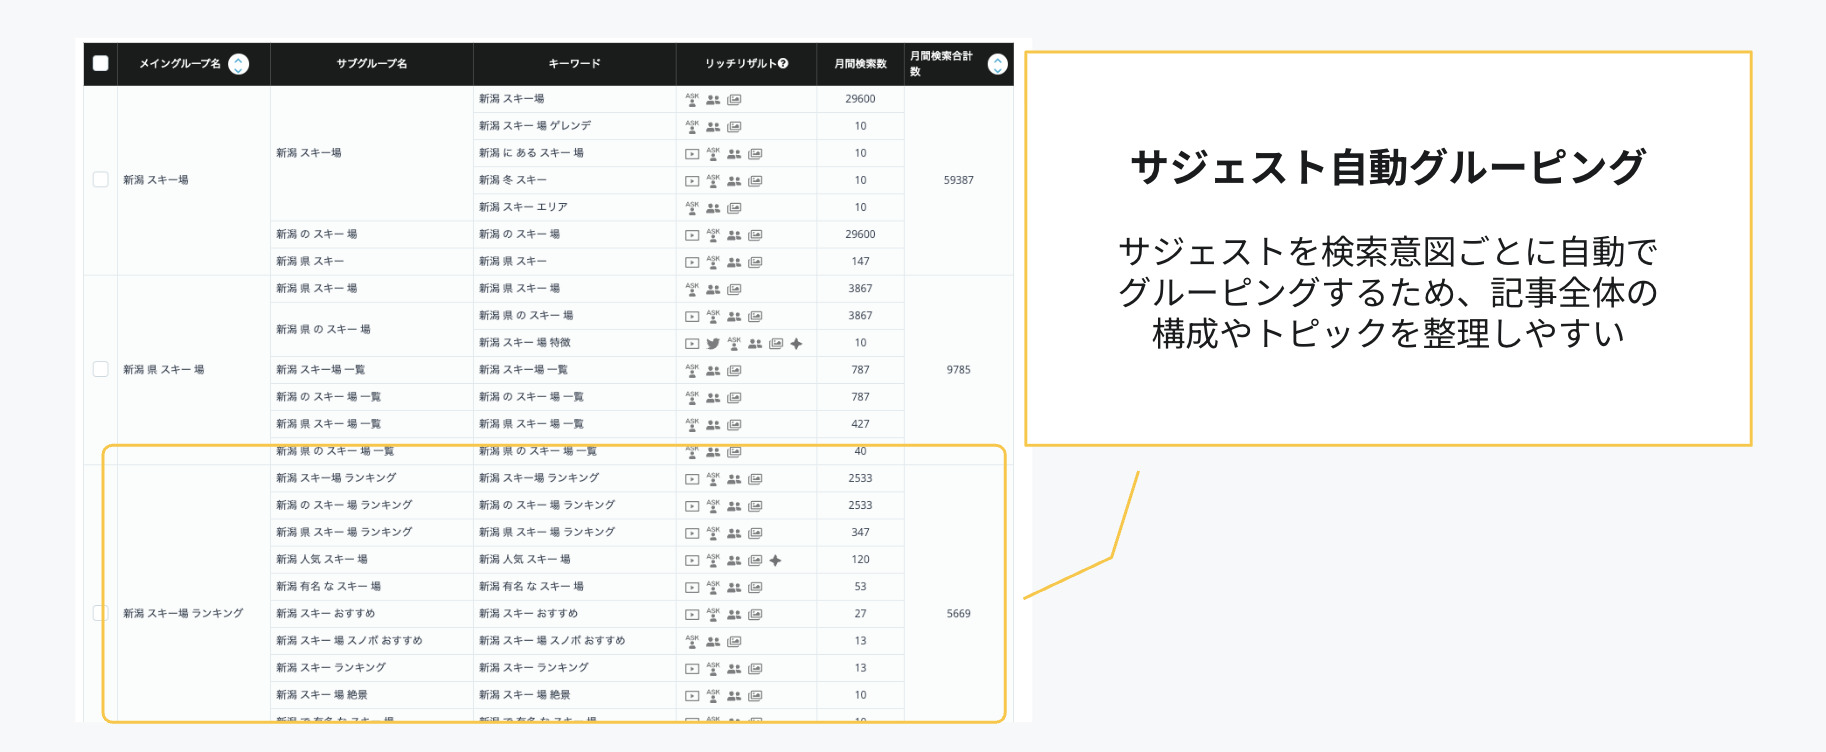Click the 新潟 スキー場 ランキング main group name

pos(183,613)
